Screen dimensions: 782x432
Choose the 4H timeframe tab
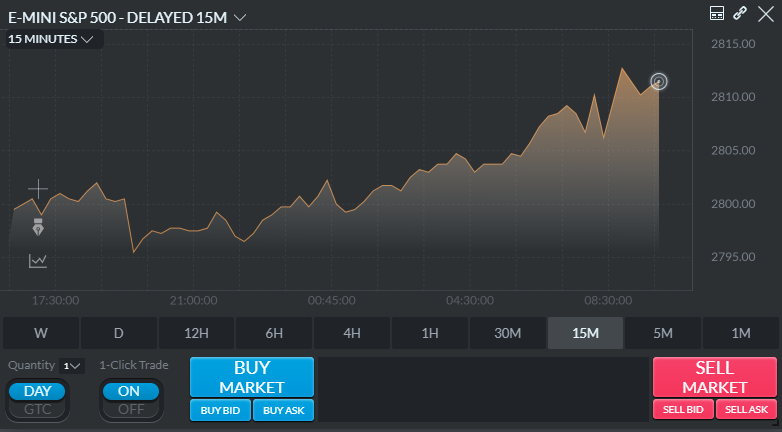pyautogui.click(x=352, y=333)
